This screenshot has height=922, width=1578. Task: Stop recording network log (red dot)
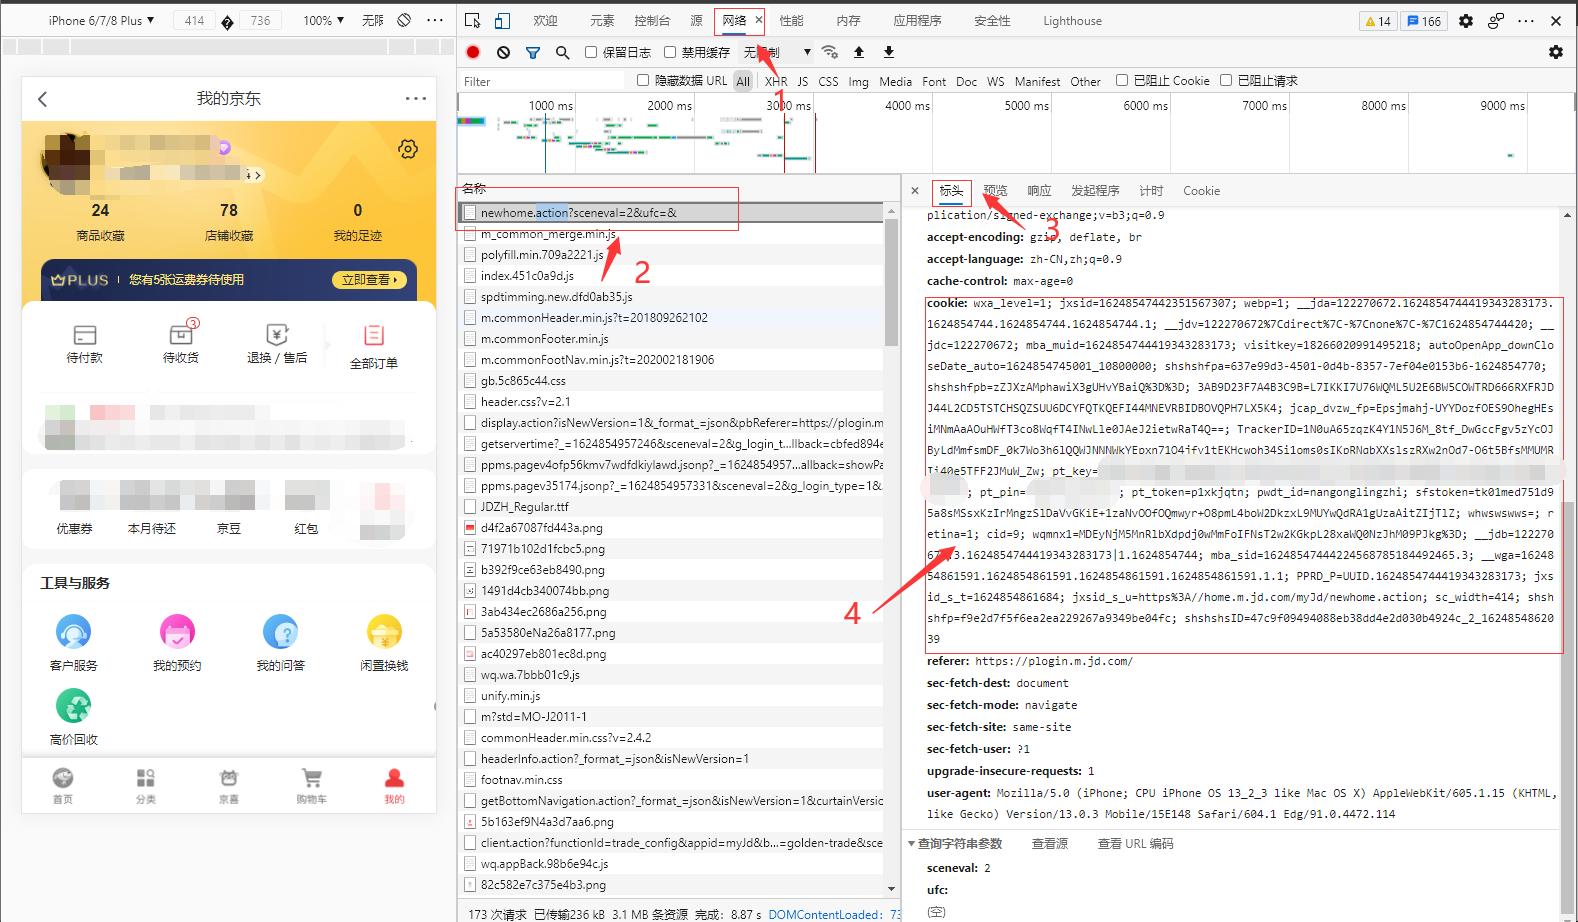pos(473,52)
